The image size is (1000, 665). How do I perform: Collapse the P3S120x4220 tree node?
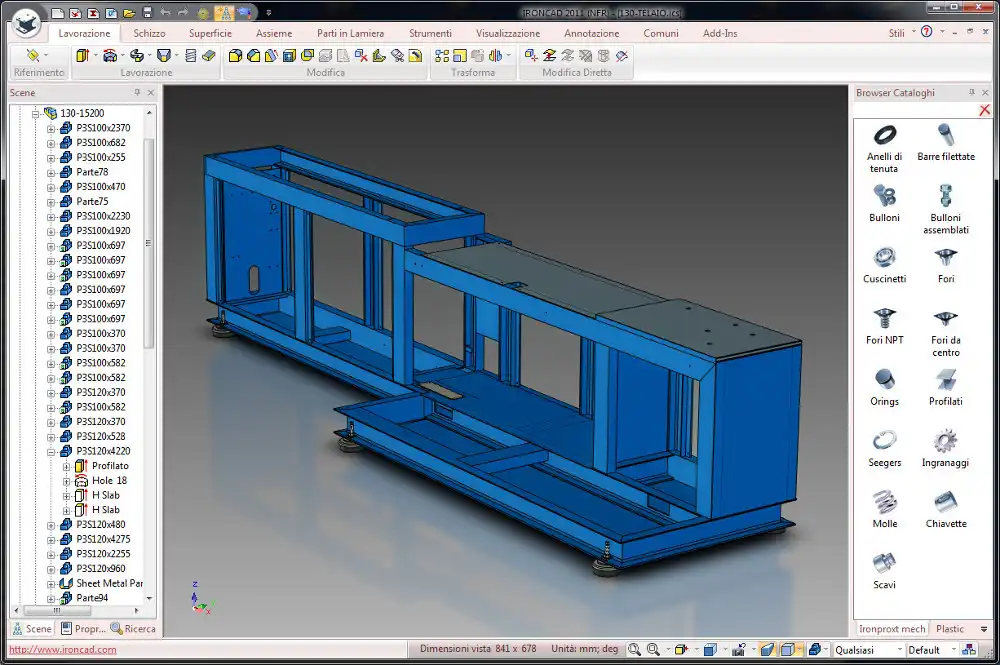point(52,451)
